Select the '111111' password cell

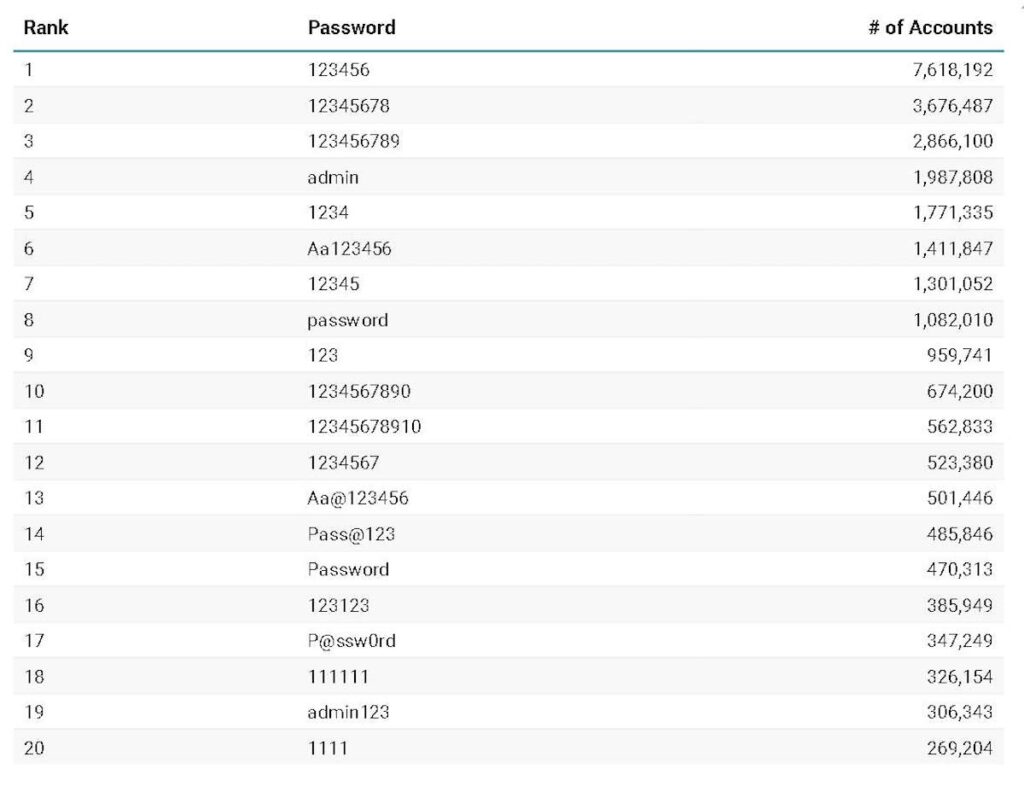(x=338, y=676)
